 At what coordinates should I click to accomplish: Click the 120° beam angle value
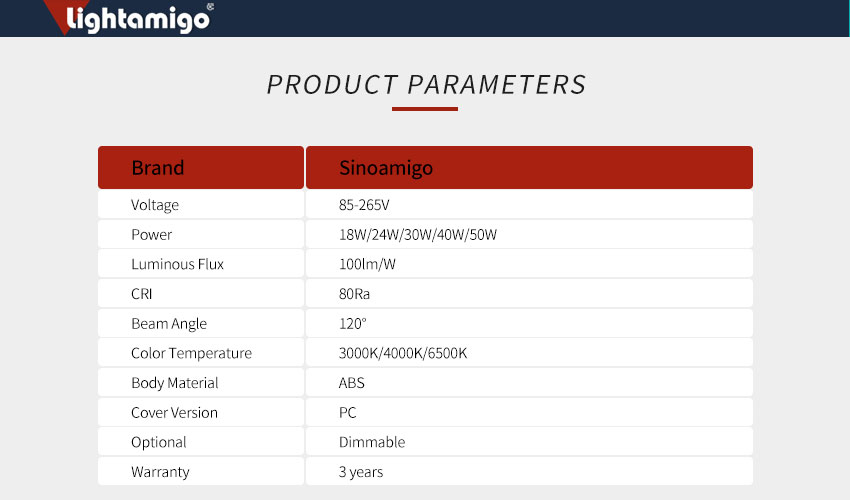click(353, 324)
